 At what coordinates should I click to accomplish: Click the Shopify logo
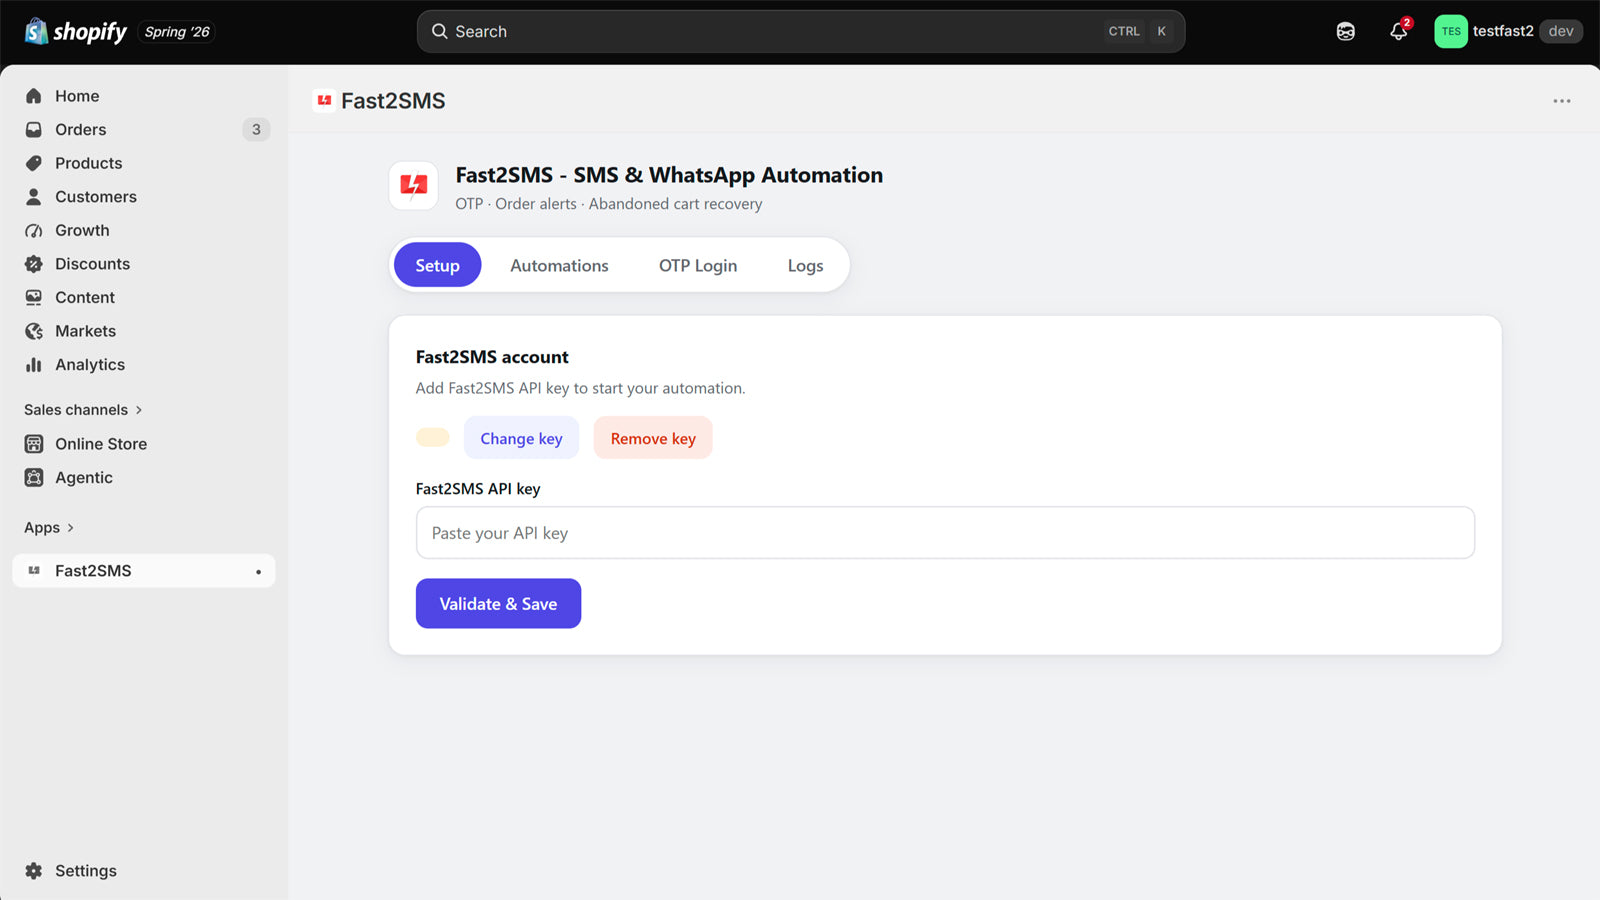point(76,32)
